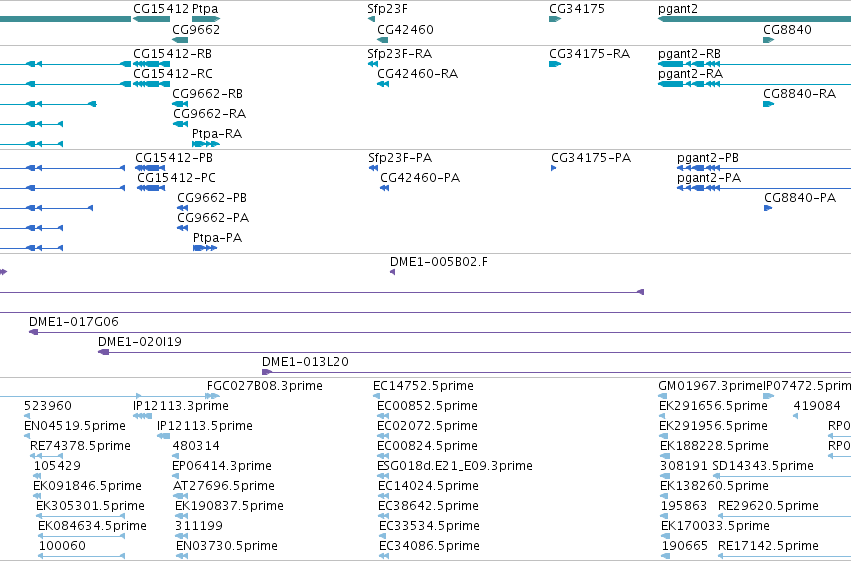Viewport: 851px width, 561px height.
Task: Select the pgant2-PA protein label
Action: [x=709, y=178]
